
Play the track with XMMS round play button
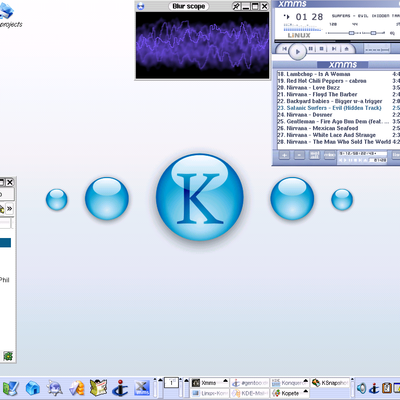pos(297,52)
